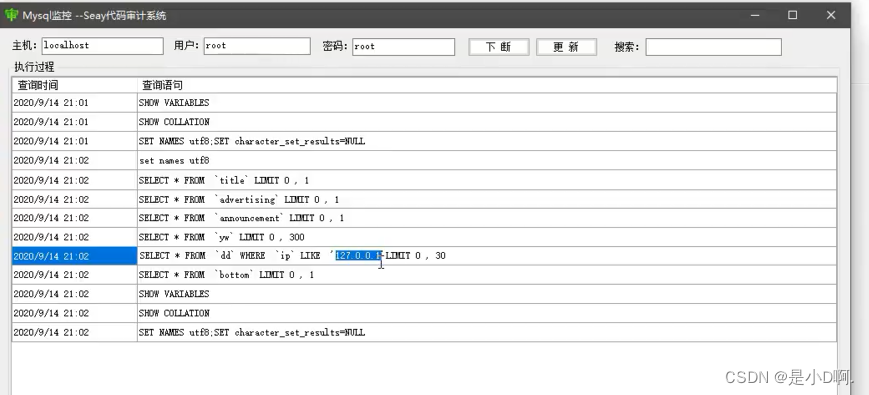
Task: Close the Mysql监控 window
Action: point(831,16)
